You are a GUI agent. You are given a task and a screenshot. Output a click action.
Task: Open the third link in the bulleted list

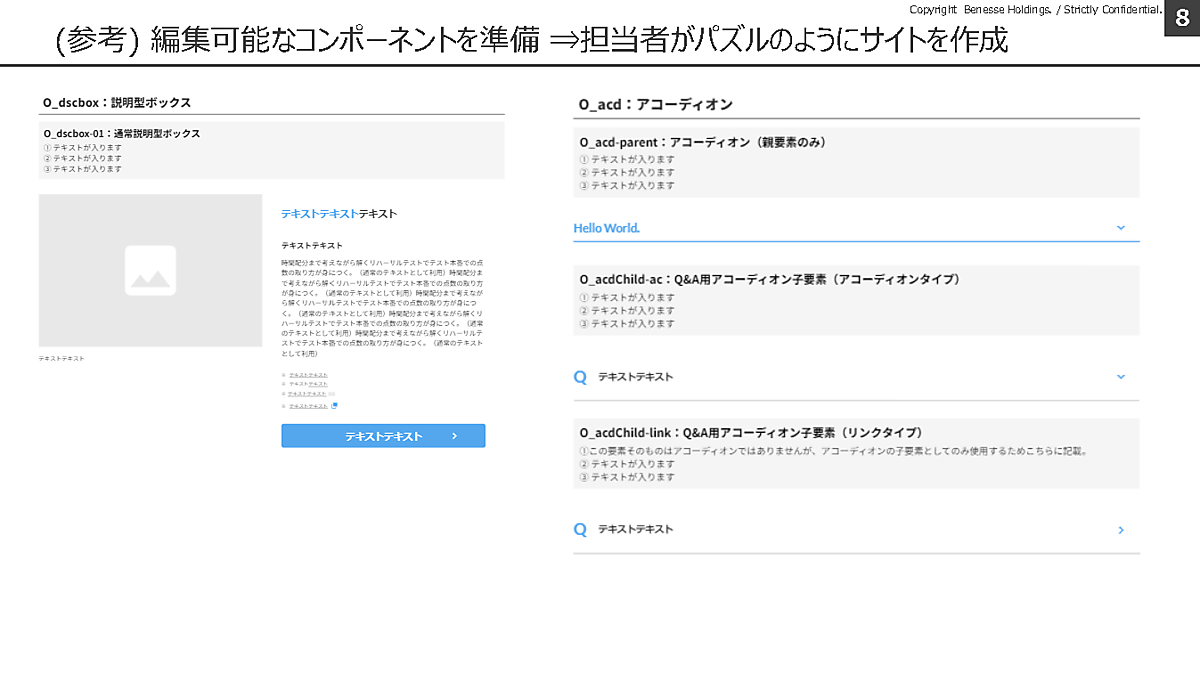308,394
